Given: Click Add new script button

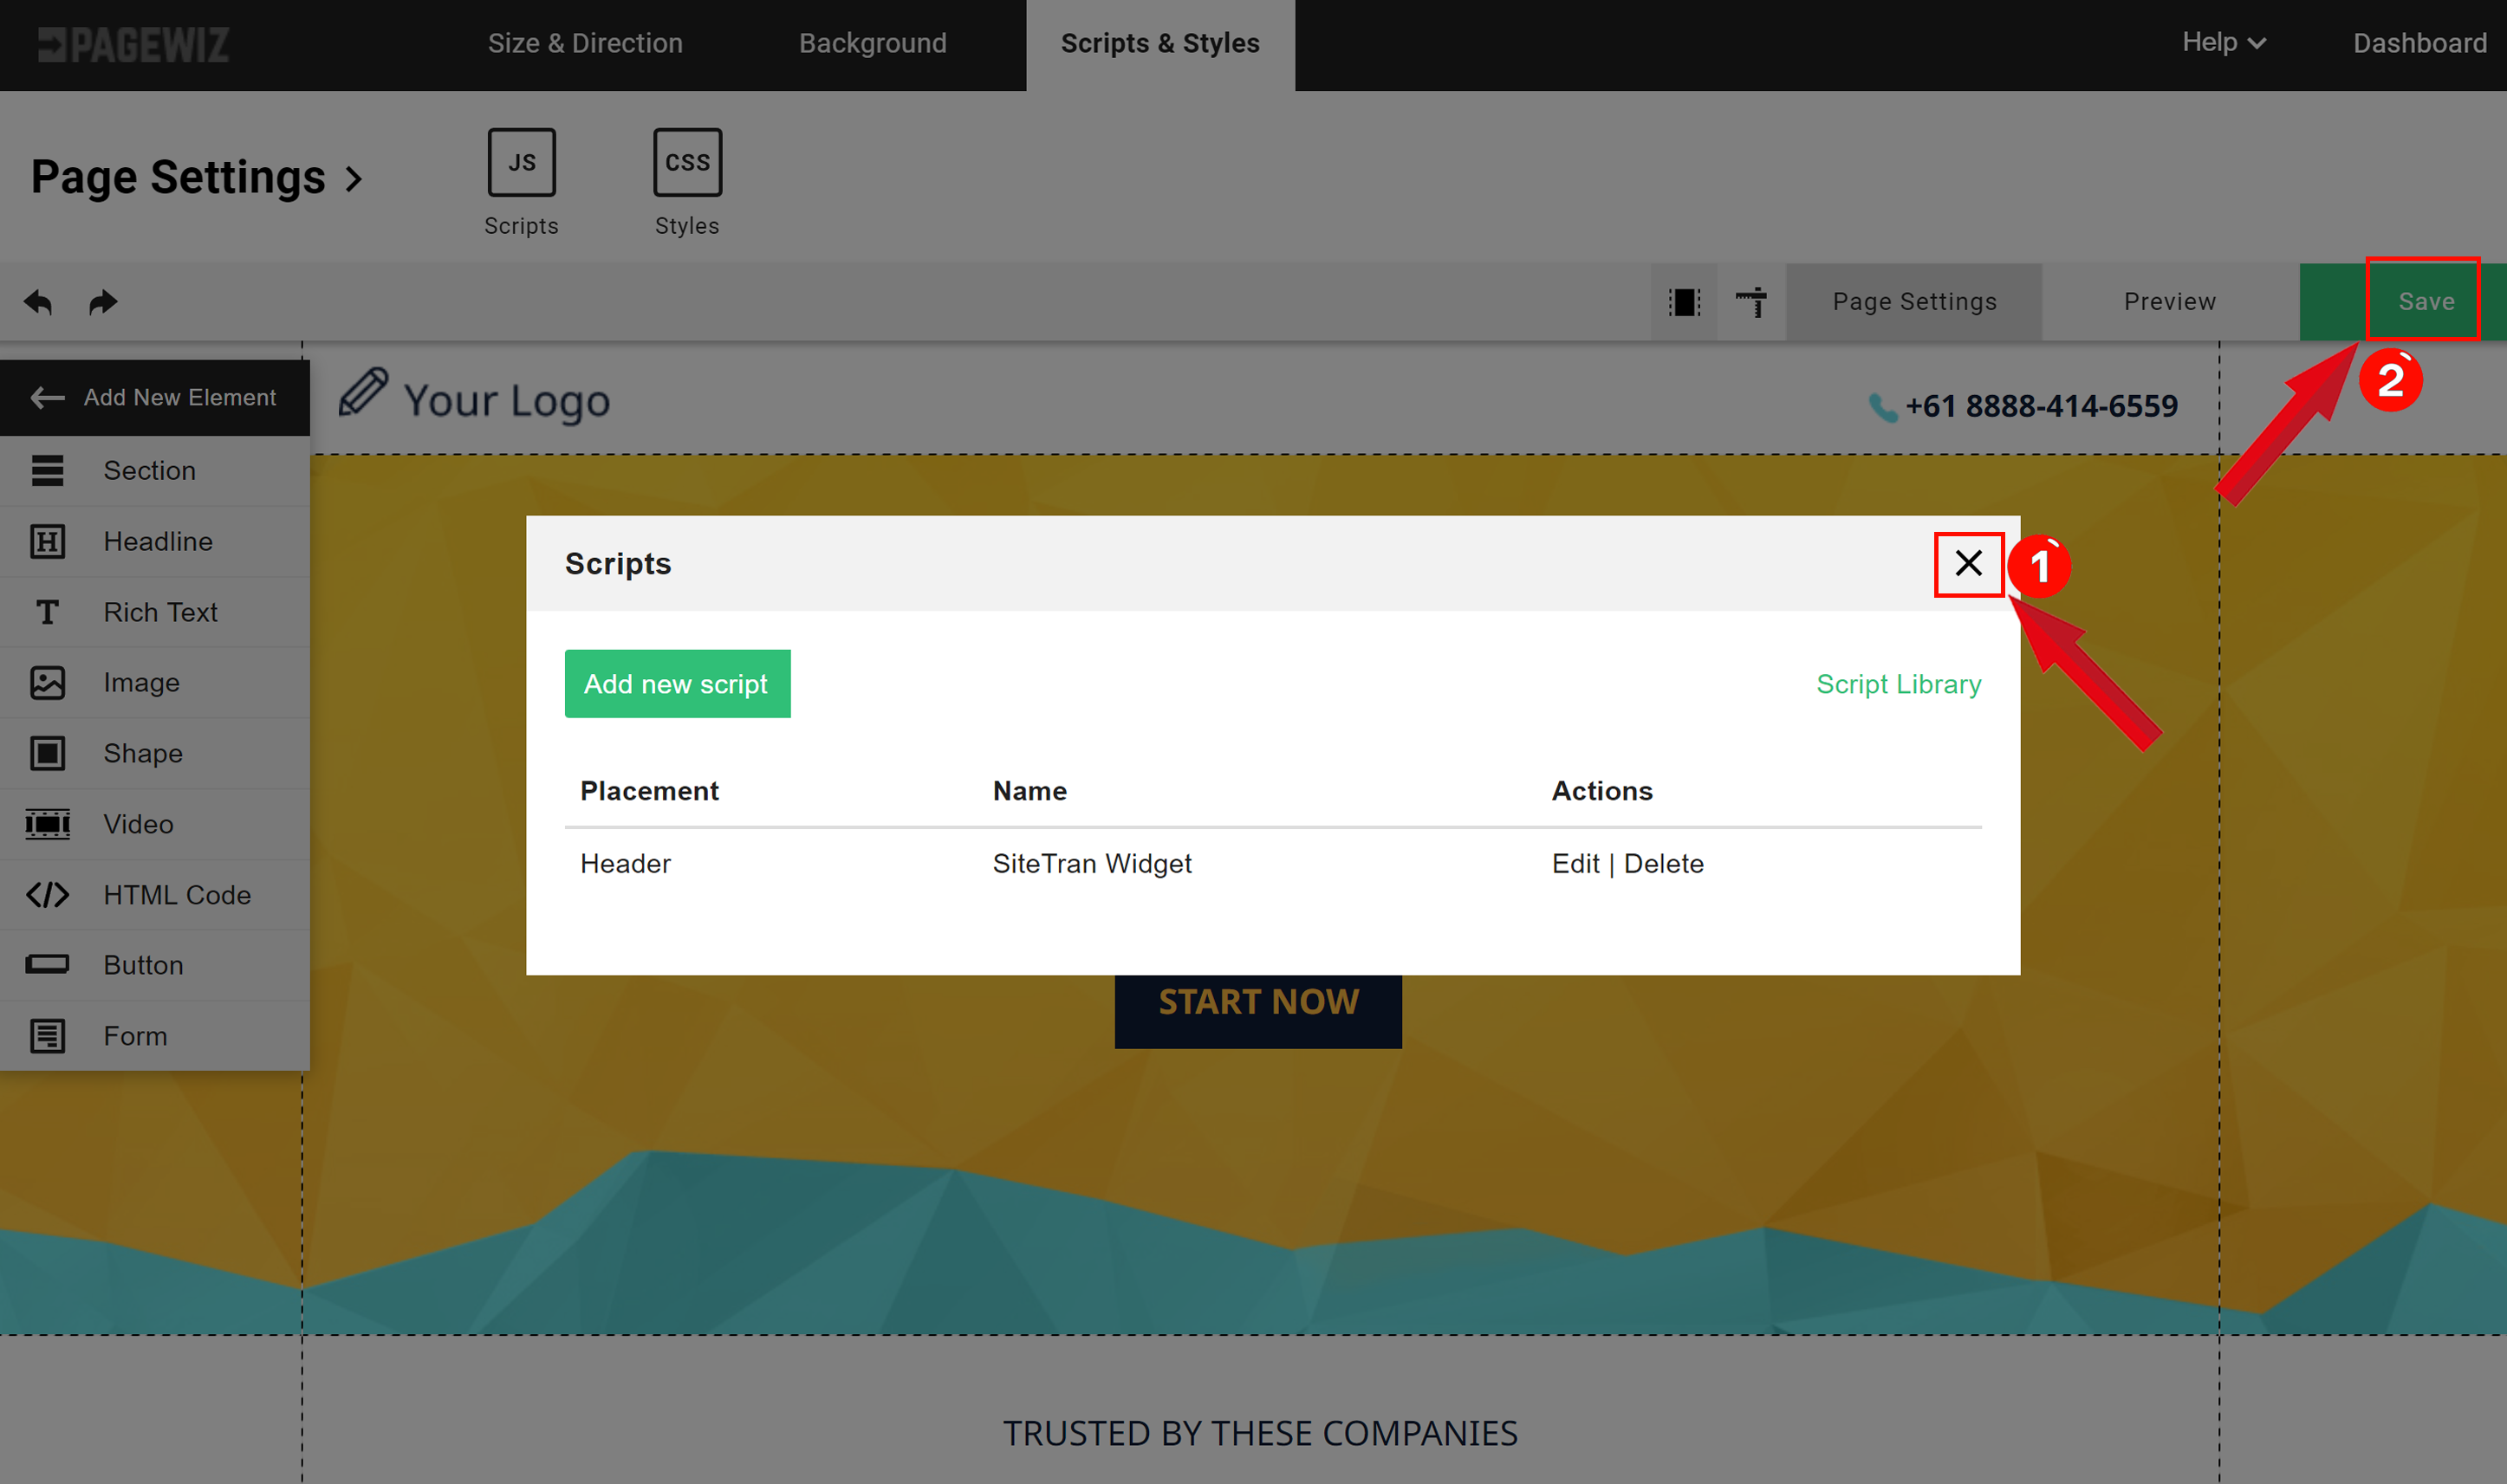Looking at the screenshot, I should point(675,684).
